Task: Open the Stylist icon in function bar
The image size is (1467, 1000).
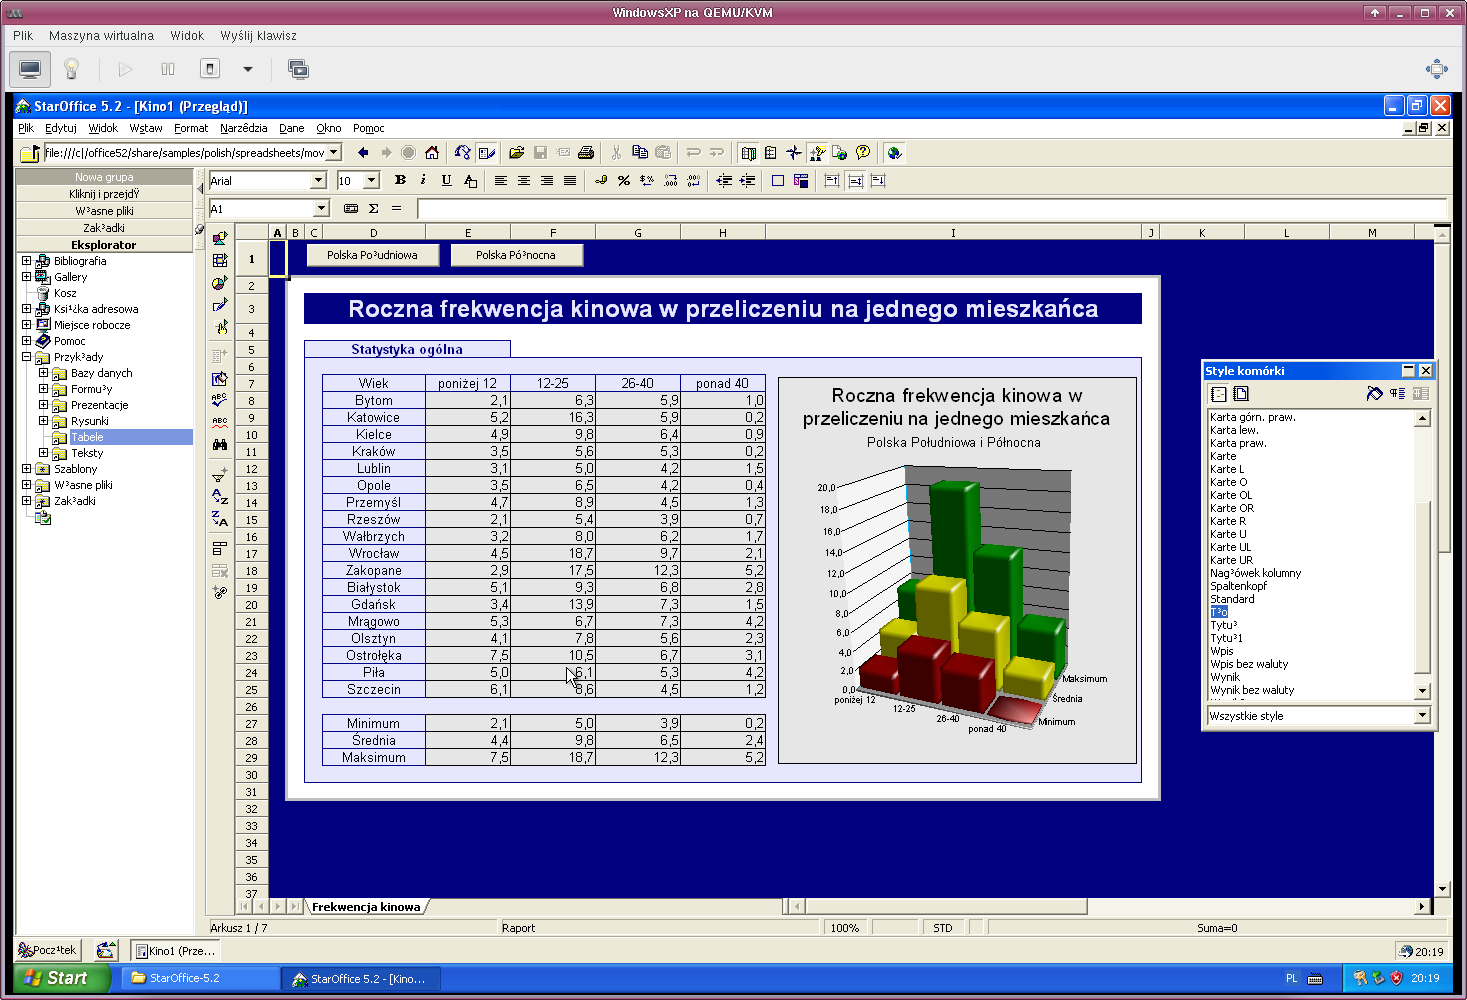Action: (x=817, y=153)
